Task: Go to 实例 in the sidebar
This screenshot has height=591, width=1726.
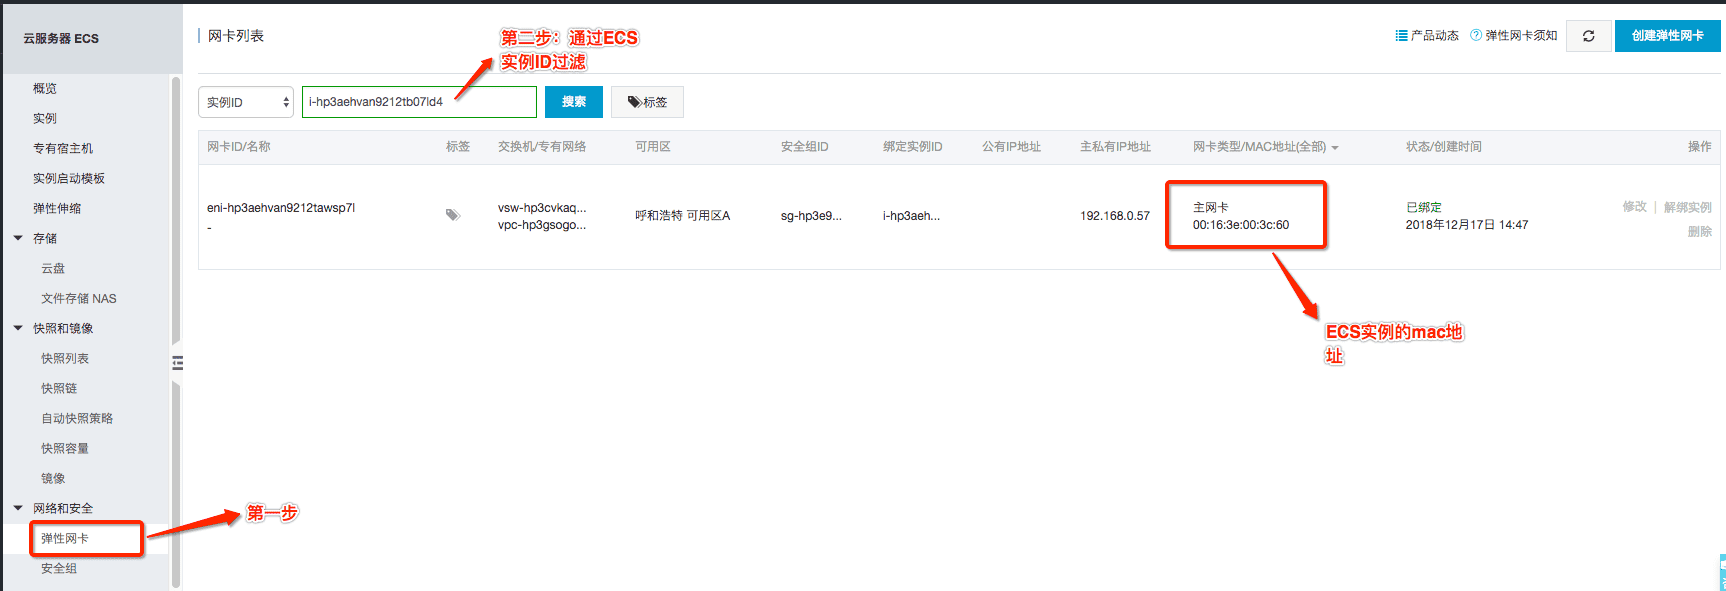Action: [x=45, y=118]
